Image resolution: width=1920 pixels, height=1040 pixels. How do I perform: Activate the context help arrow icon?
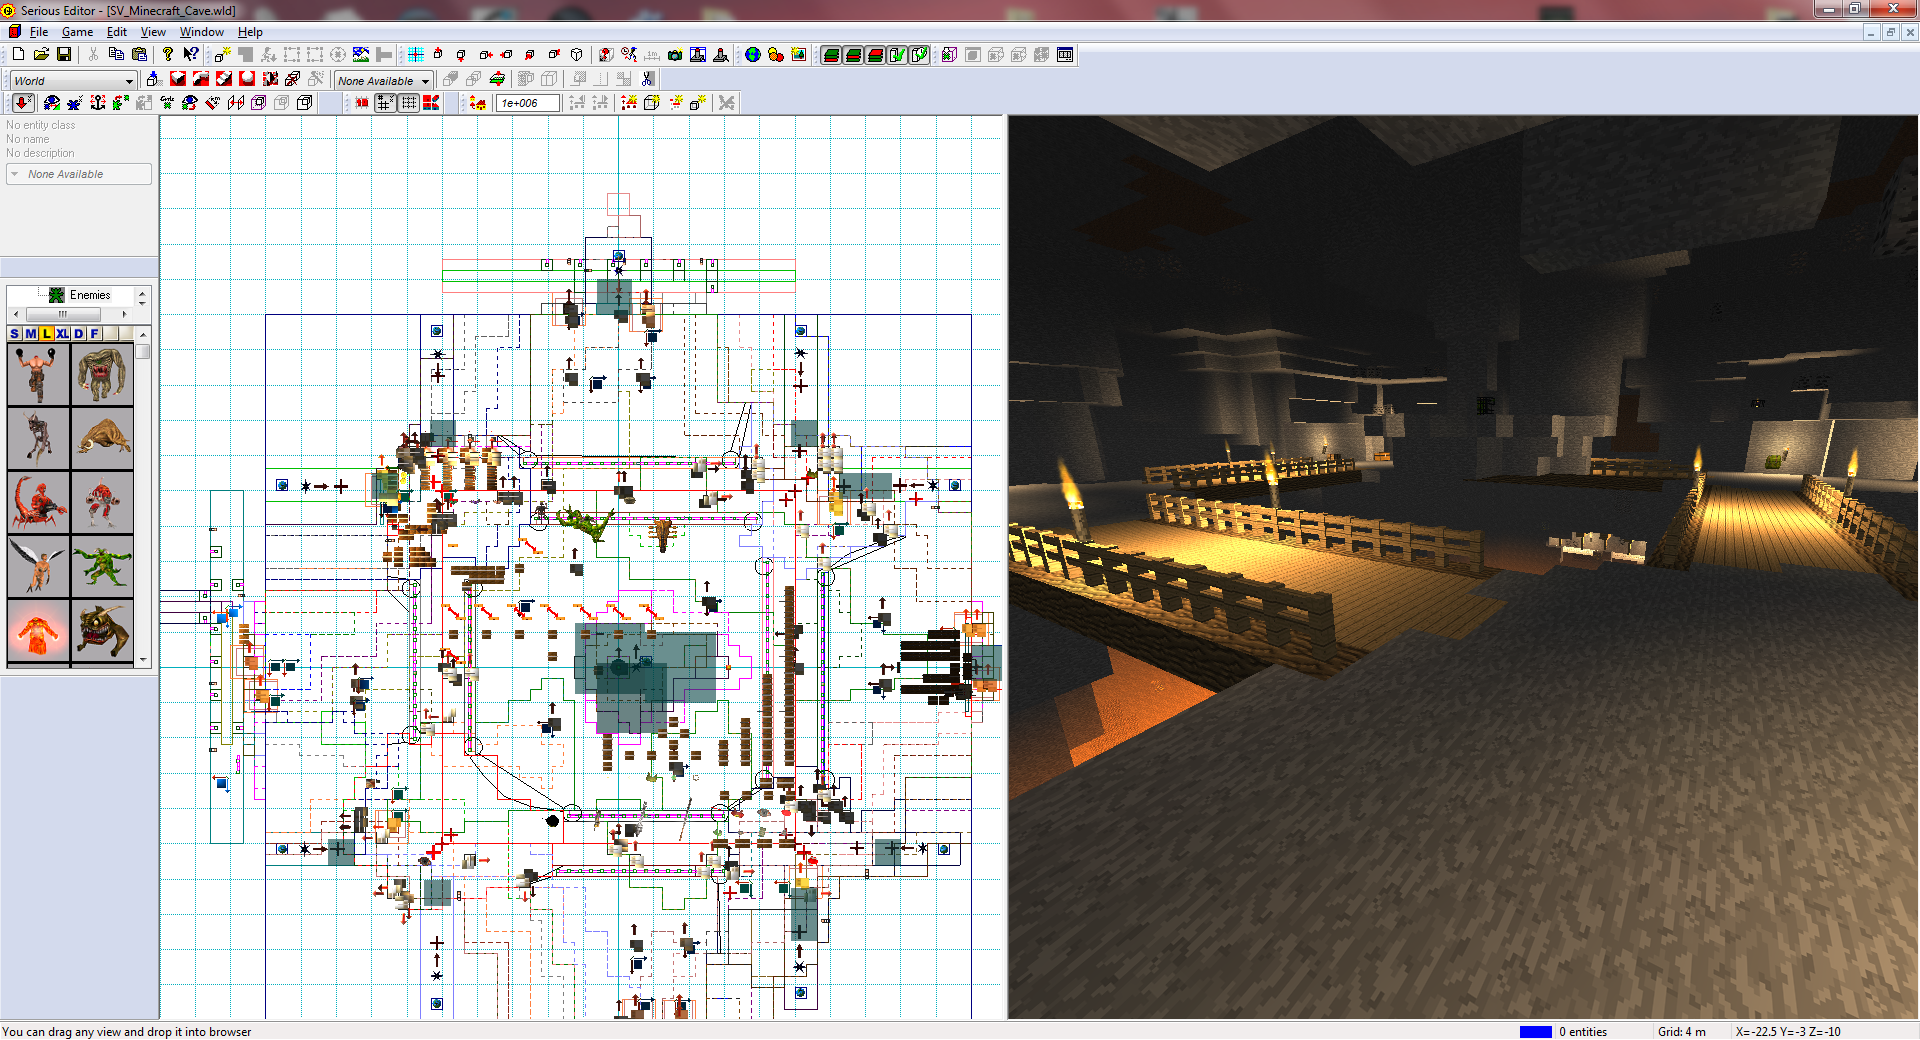191,54
